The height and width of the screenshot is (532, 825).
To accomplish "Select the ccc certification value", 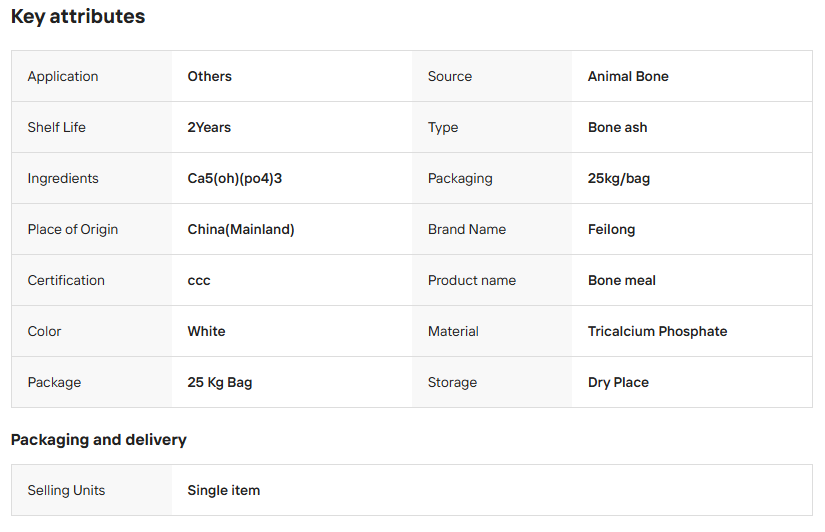I will point(199,280).
